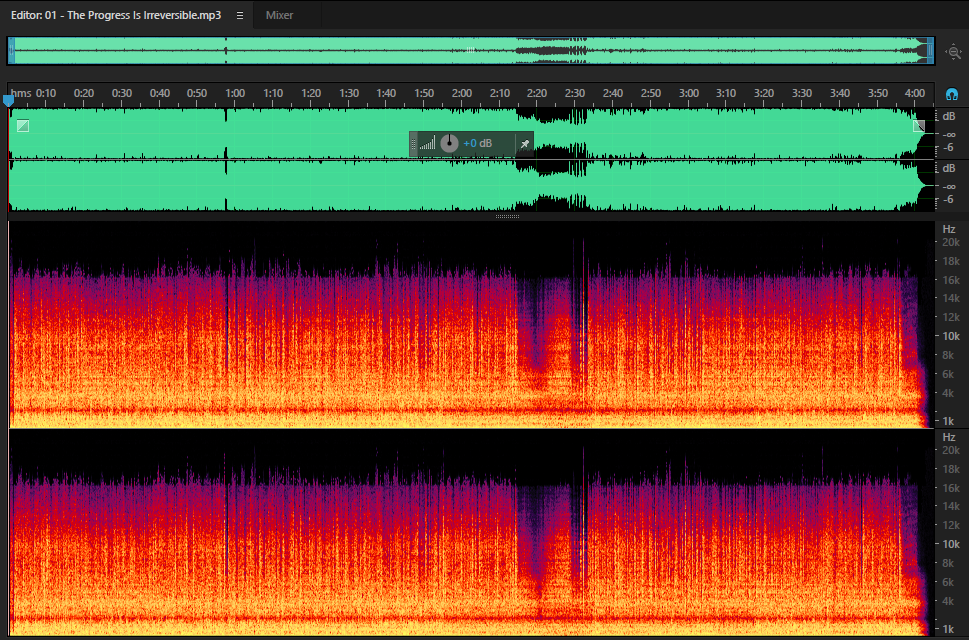Image resolution: width=969 pixels, height=640 pixels.
Task: Click the top spectrogram Hz label
Action: point(949,229)
